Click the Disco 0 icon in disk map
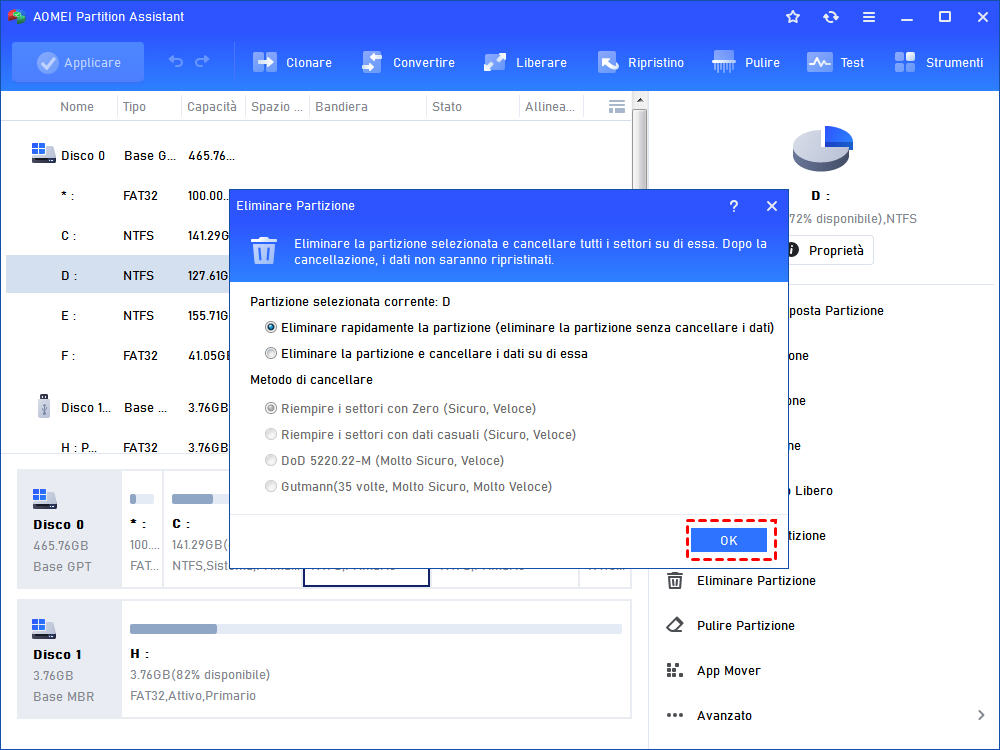1000x750 pixels. [x=45, y=499]
